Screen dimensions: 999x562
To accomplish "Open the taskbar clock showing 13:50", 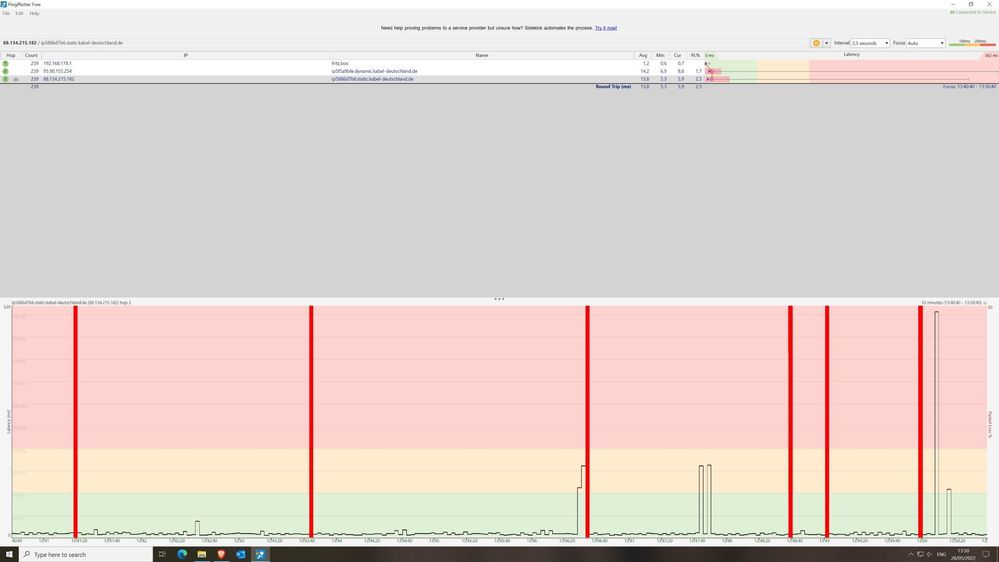I will pos(963,554).
